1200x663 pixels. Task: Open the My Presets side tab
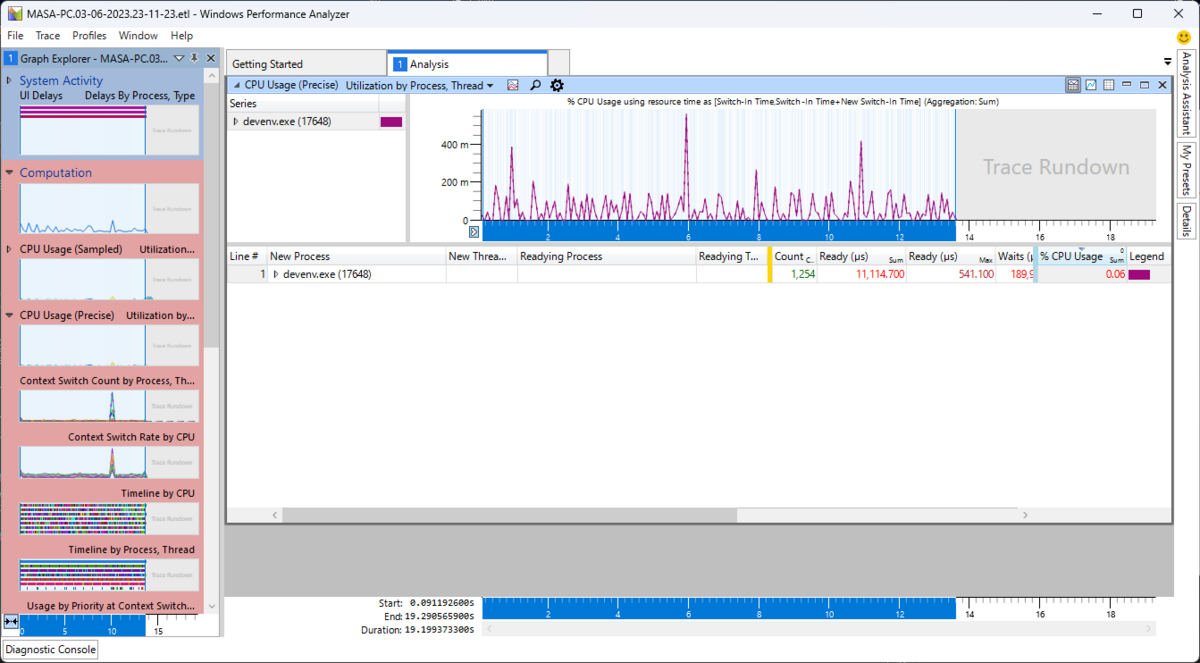[x=1186, y=170]
